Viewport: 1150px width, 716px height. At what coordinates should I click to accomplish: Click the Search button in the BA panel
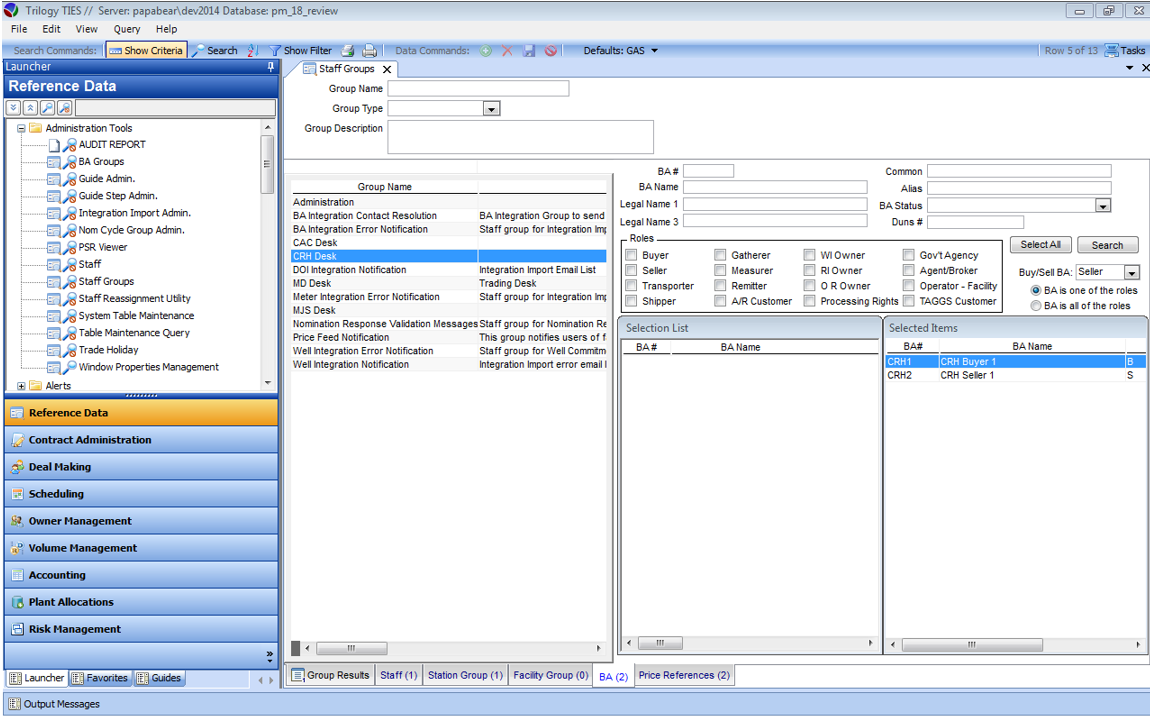point(1107,245)
